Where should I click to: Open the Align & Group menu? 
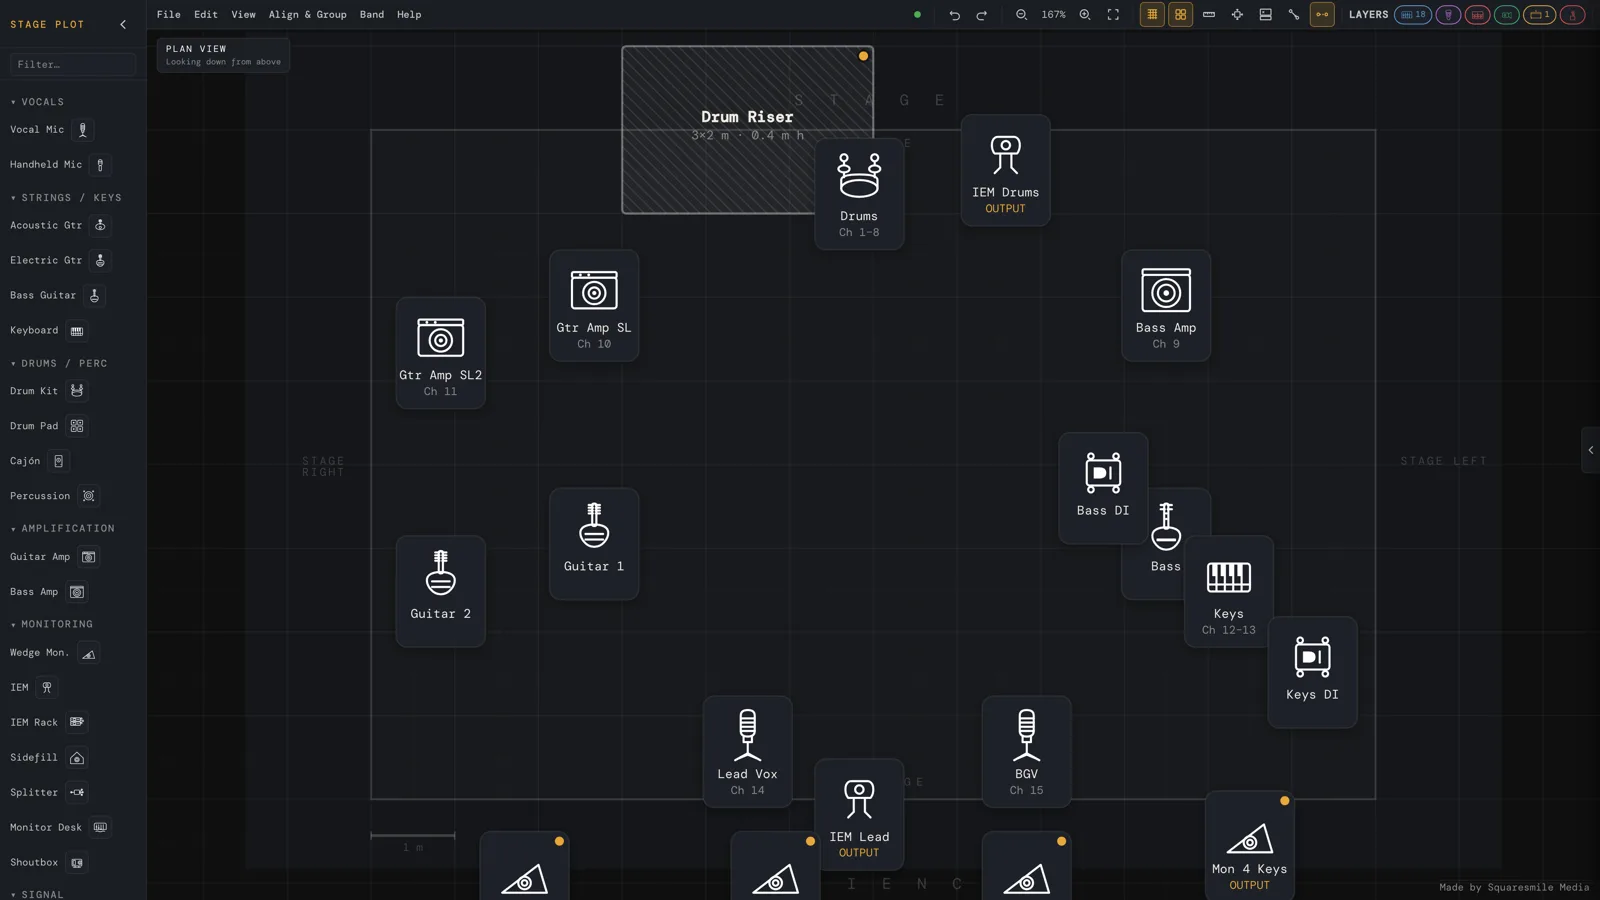coord(308,15)
